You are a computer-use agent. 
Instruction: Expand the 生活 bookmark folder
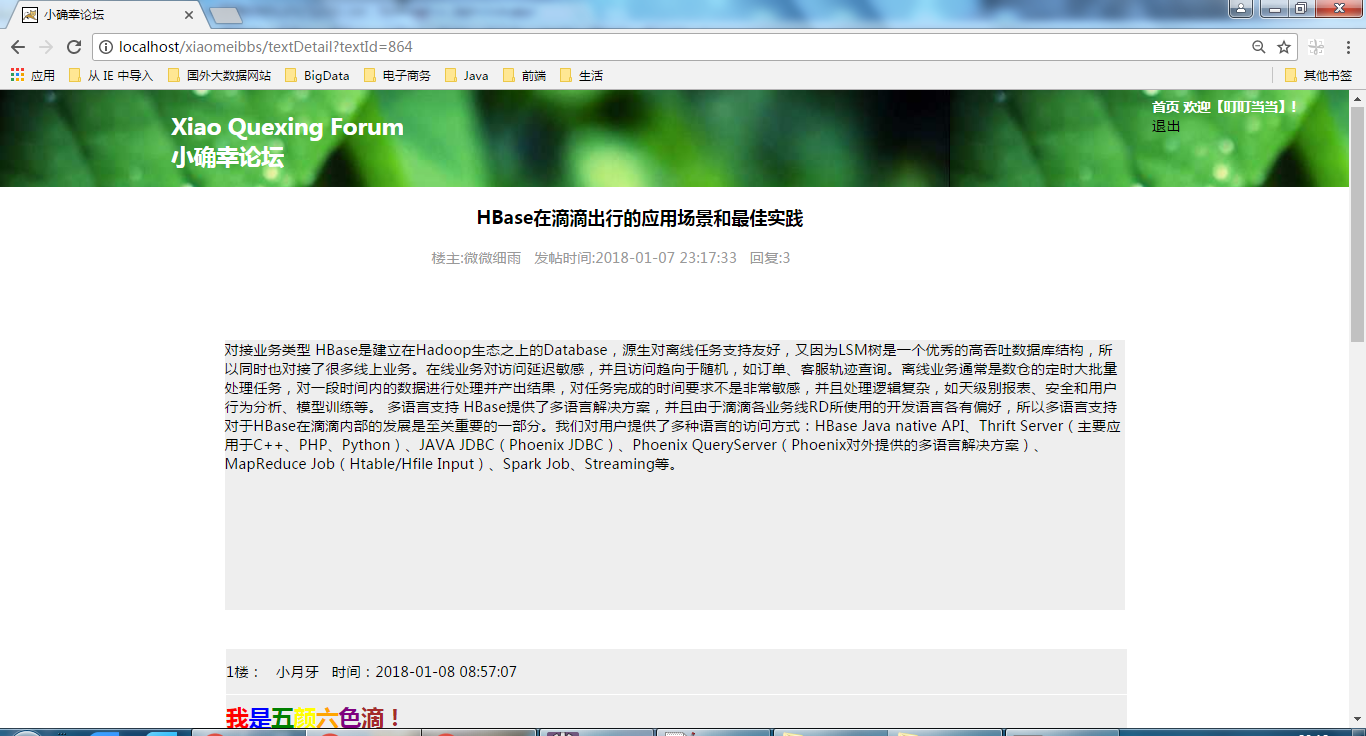click(581, 75)
